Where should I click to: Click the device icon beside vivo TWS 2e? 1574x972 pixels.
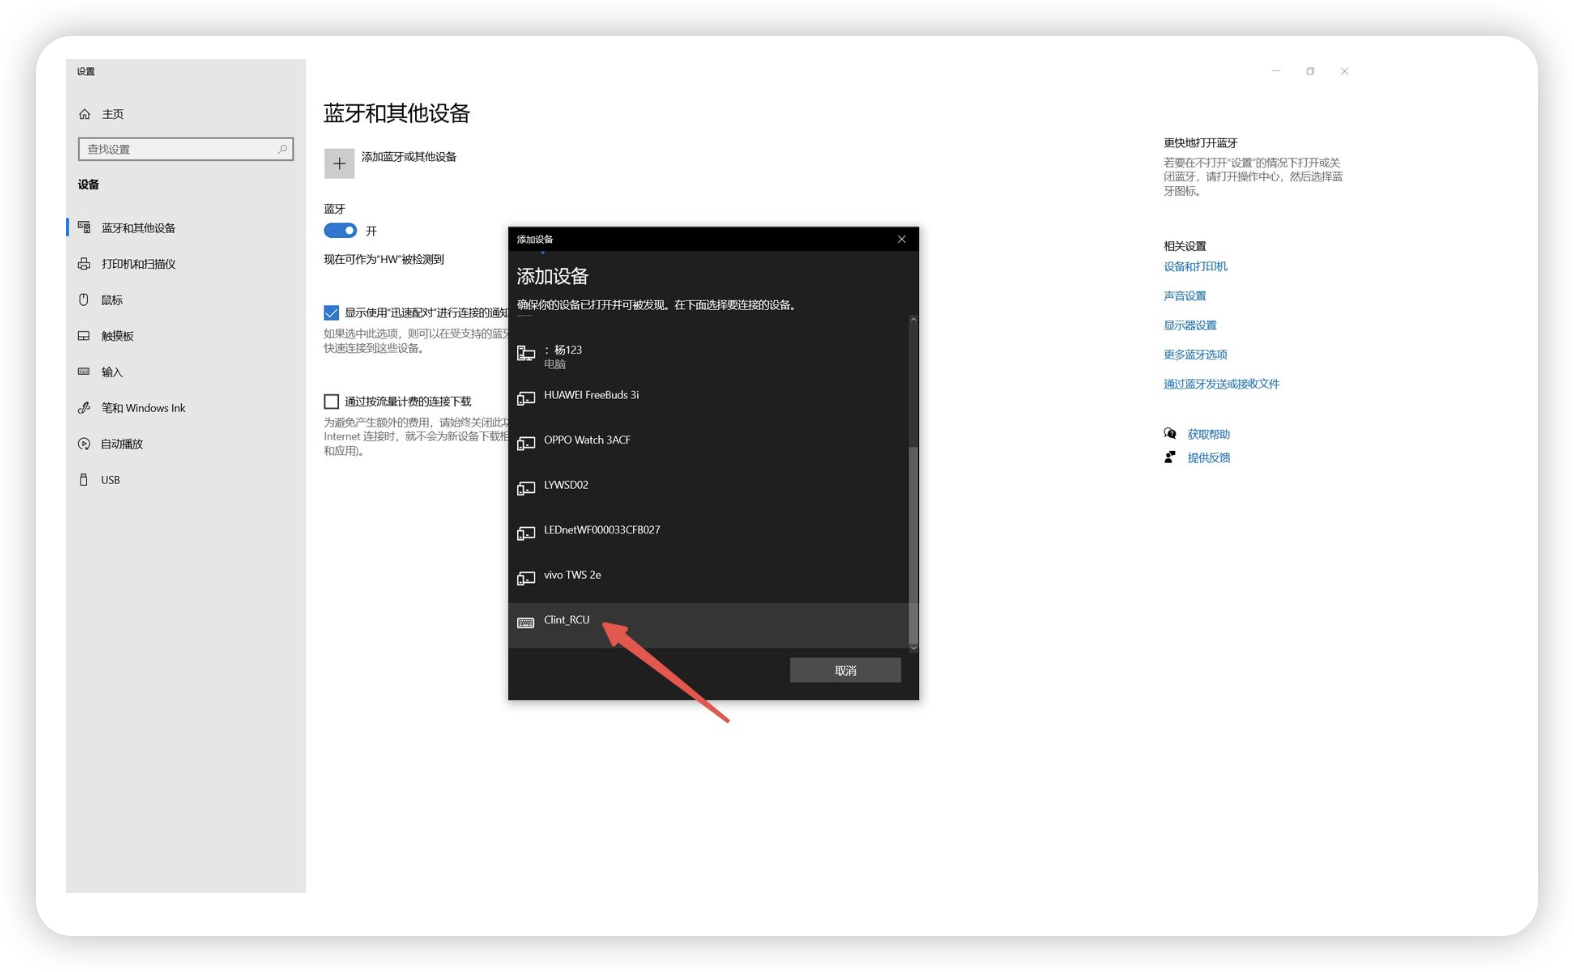(526, 579)
